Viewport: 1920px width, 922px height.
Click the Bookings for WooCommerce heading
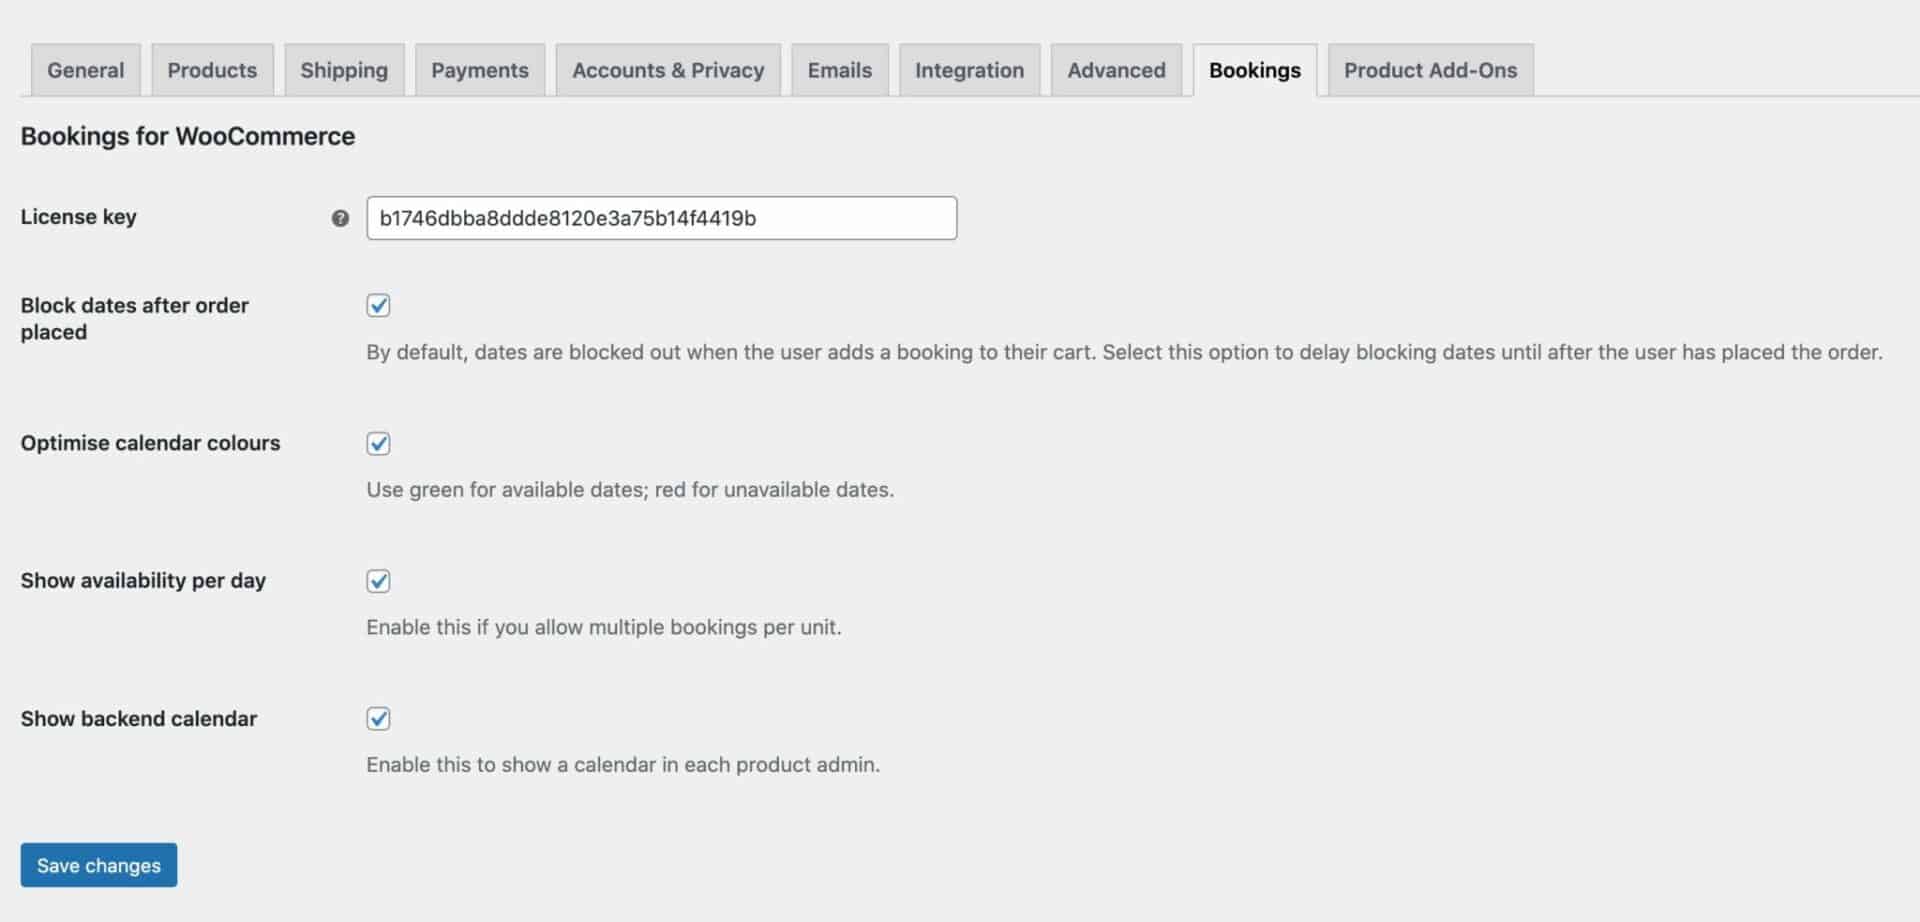(188, 136)
